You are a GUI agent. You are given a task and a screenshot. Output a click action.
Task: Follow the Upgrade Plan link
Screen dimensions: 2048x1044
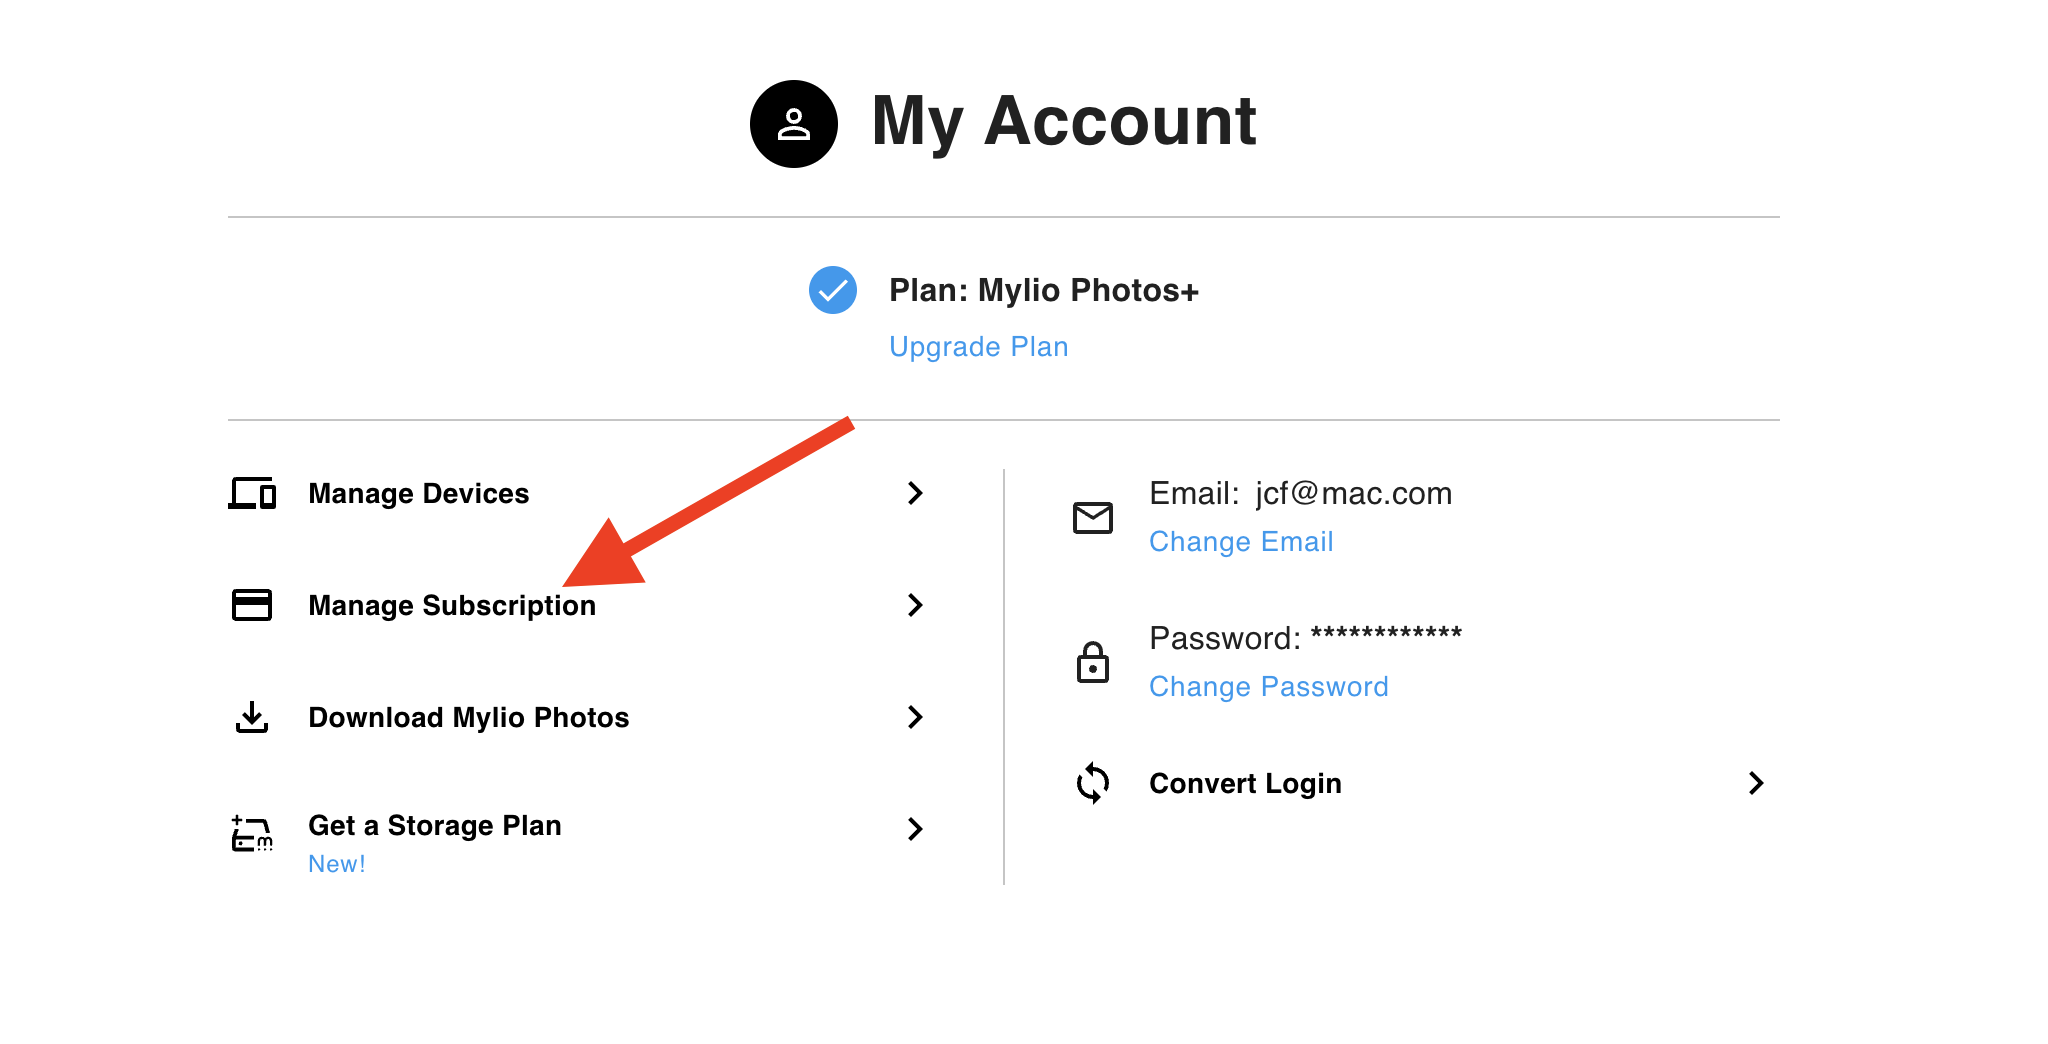coord(978,347)
